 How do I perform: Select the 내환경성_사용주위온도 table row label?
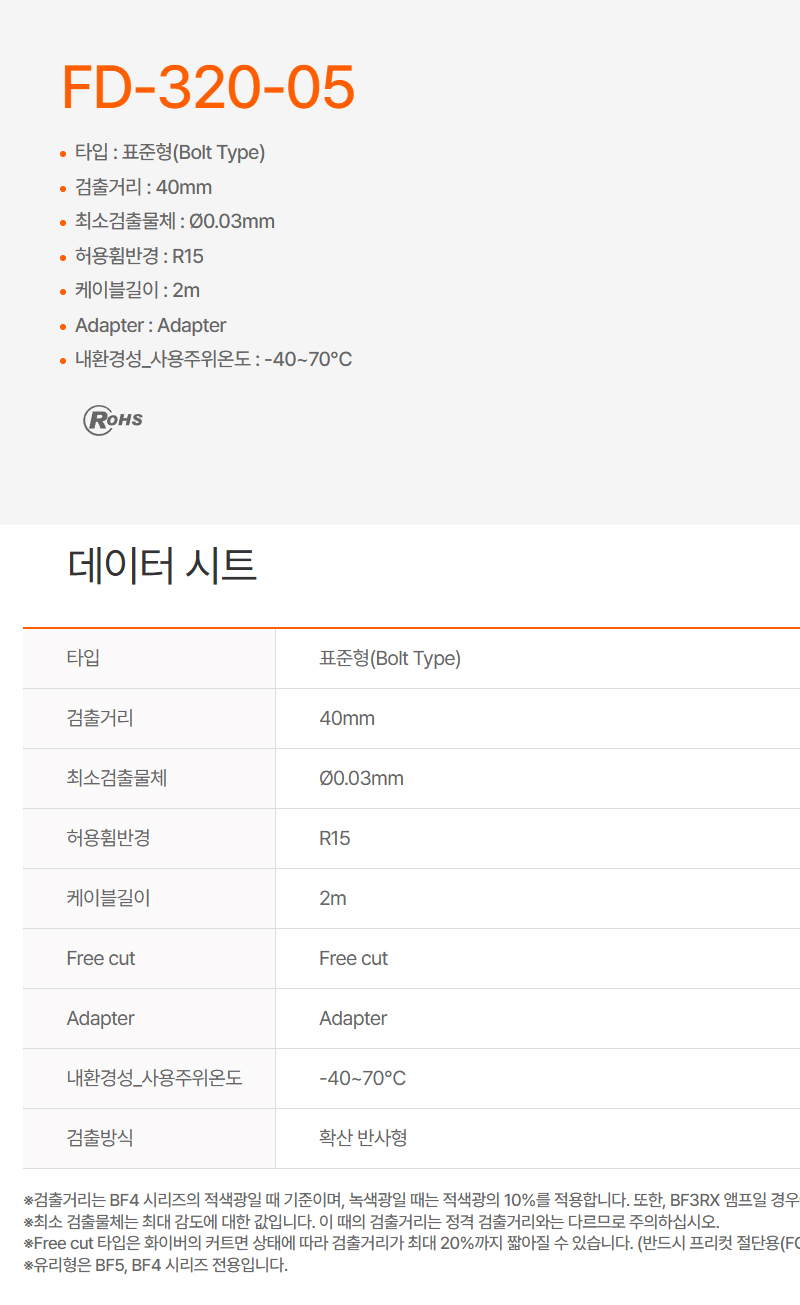pyautogui.click(x=154, y=1078)
